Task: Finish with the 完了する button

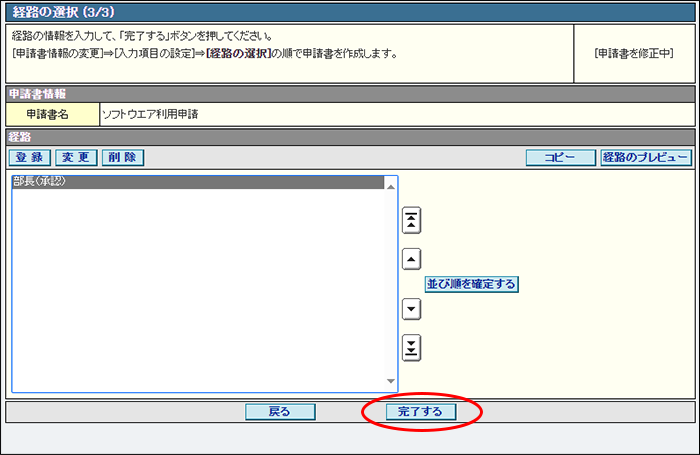Action: tap(421, 412)
